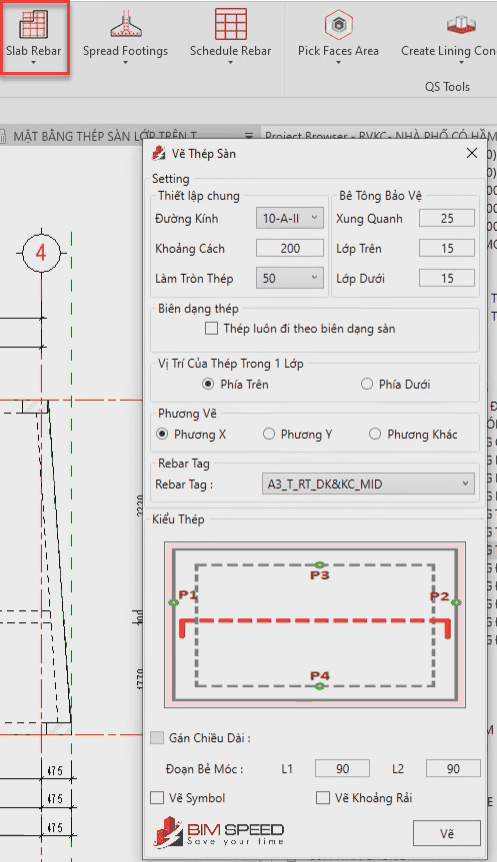Close the Vẽ Thép Sàn dialog

coord(472,153)
